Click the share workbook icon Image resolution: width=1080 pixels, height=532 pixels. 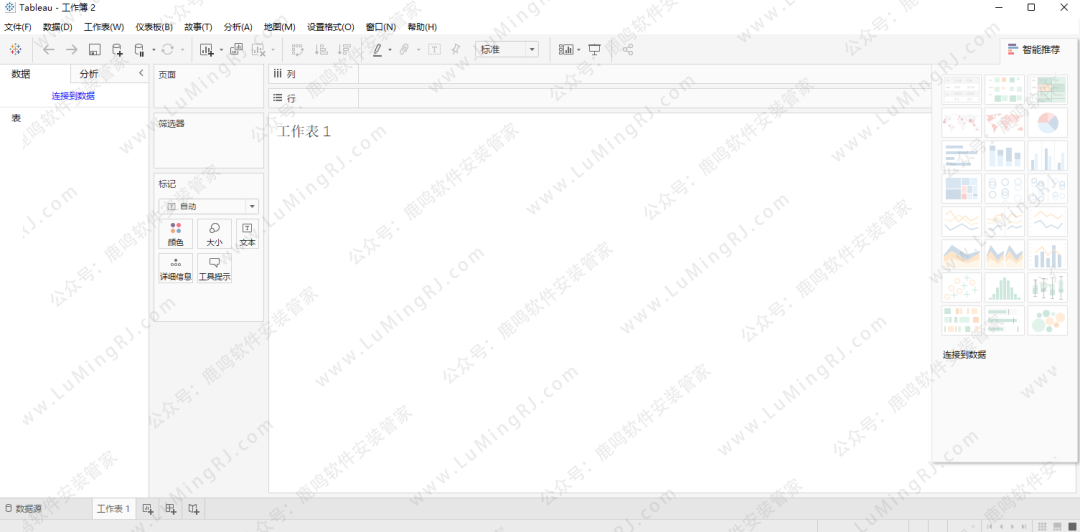coord(627,50)
